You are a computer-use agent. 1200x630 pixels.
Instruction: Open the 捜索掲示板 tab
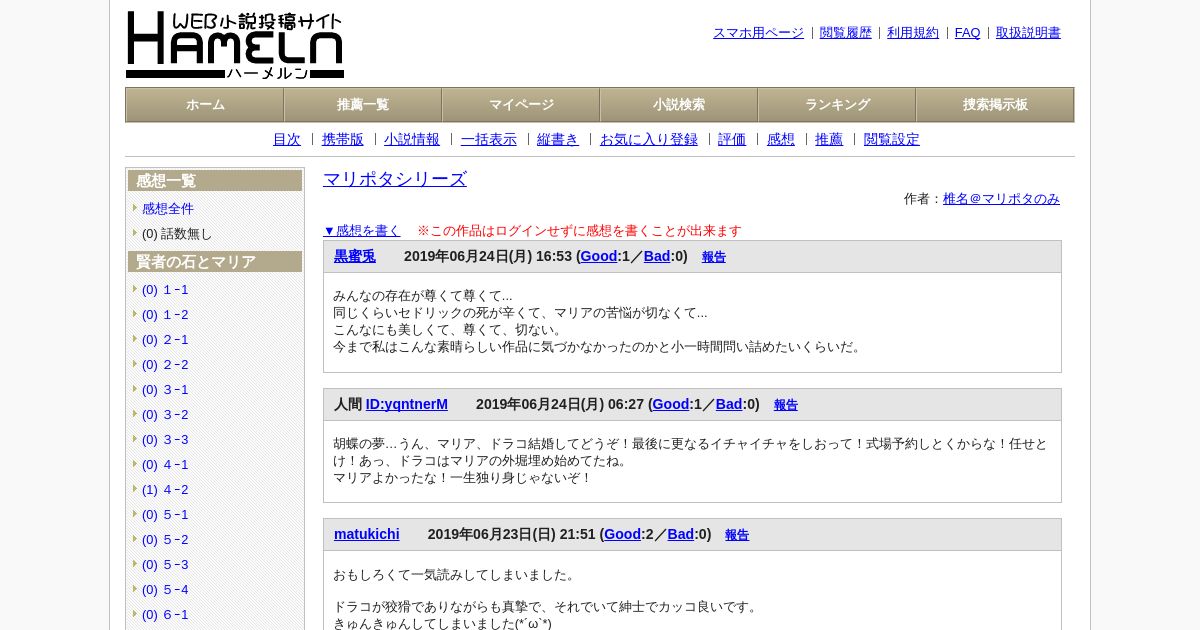[995, 105]
